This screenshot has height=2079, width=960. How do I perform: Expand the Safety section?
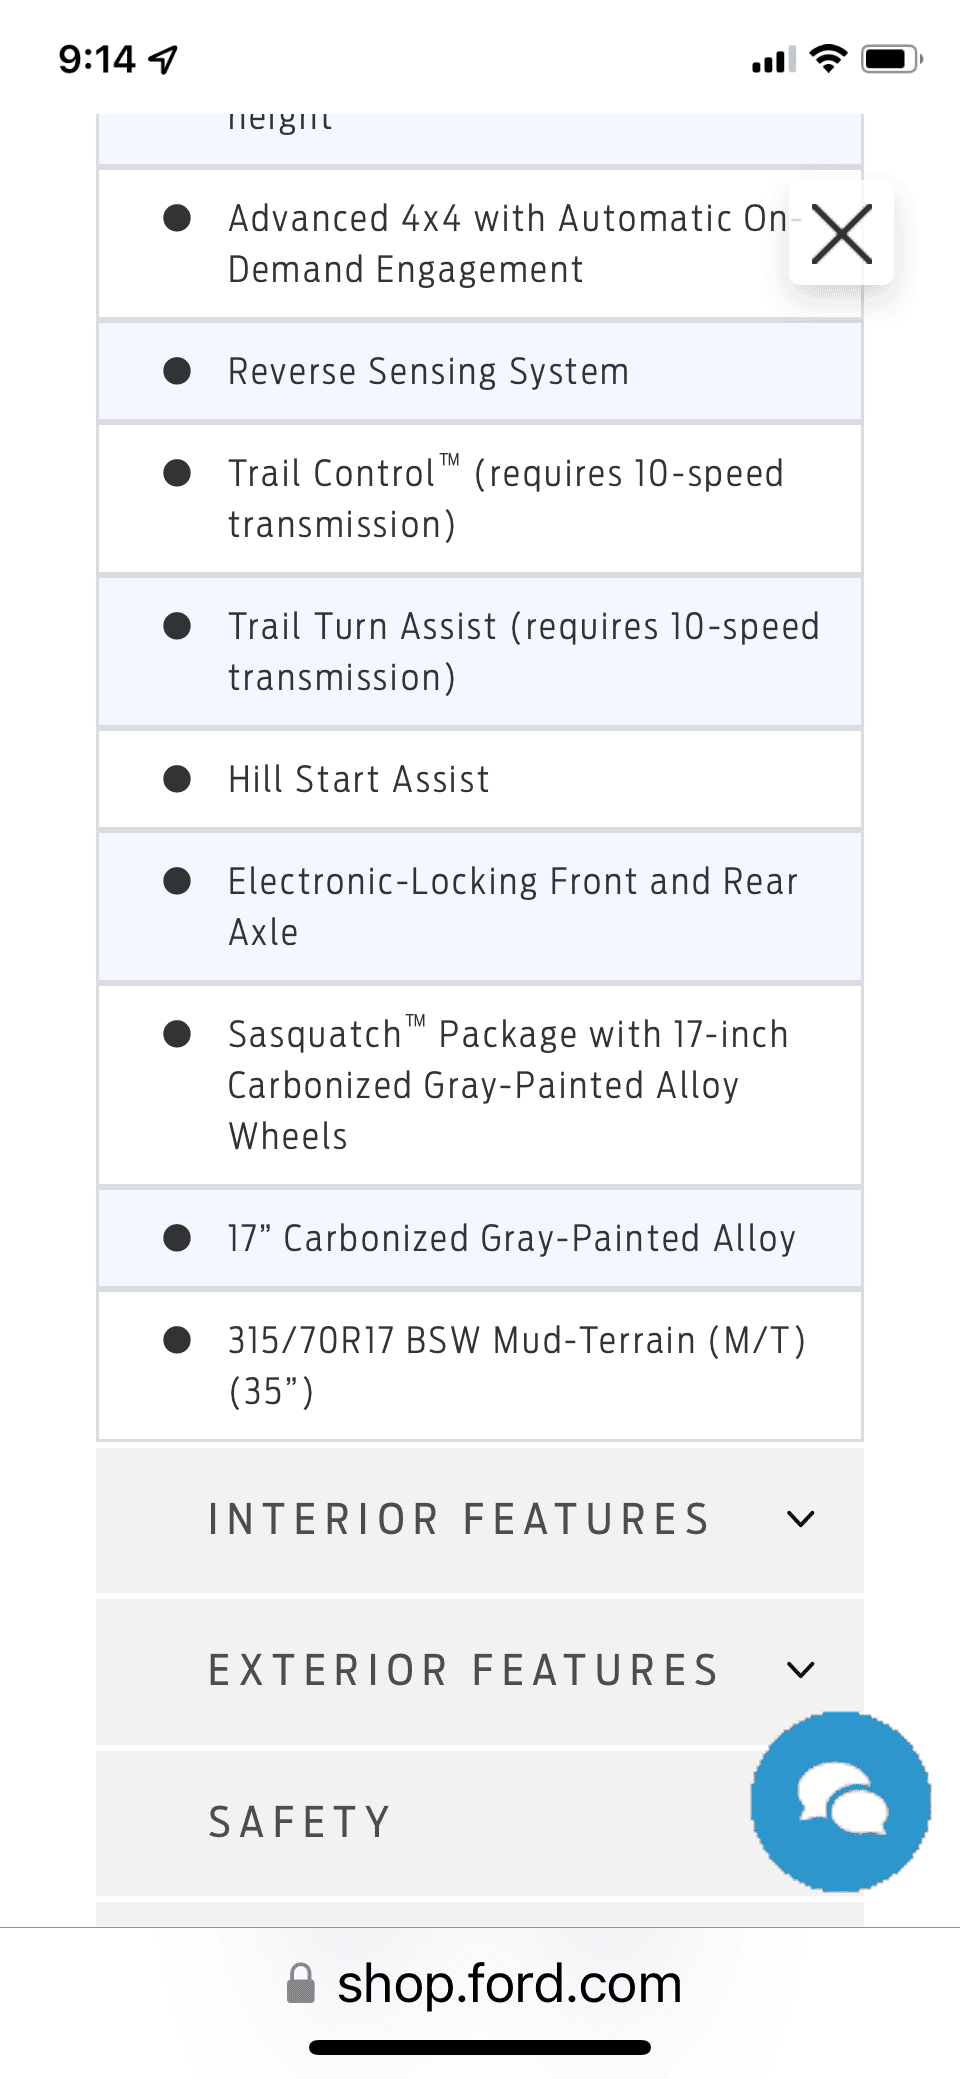(x=480, y=1822)
